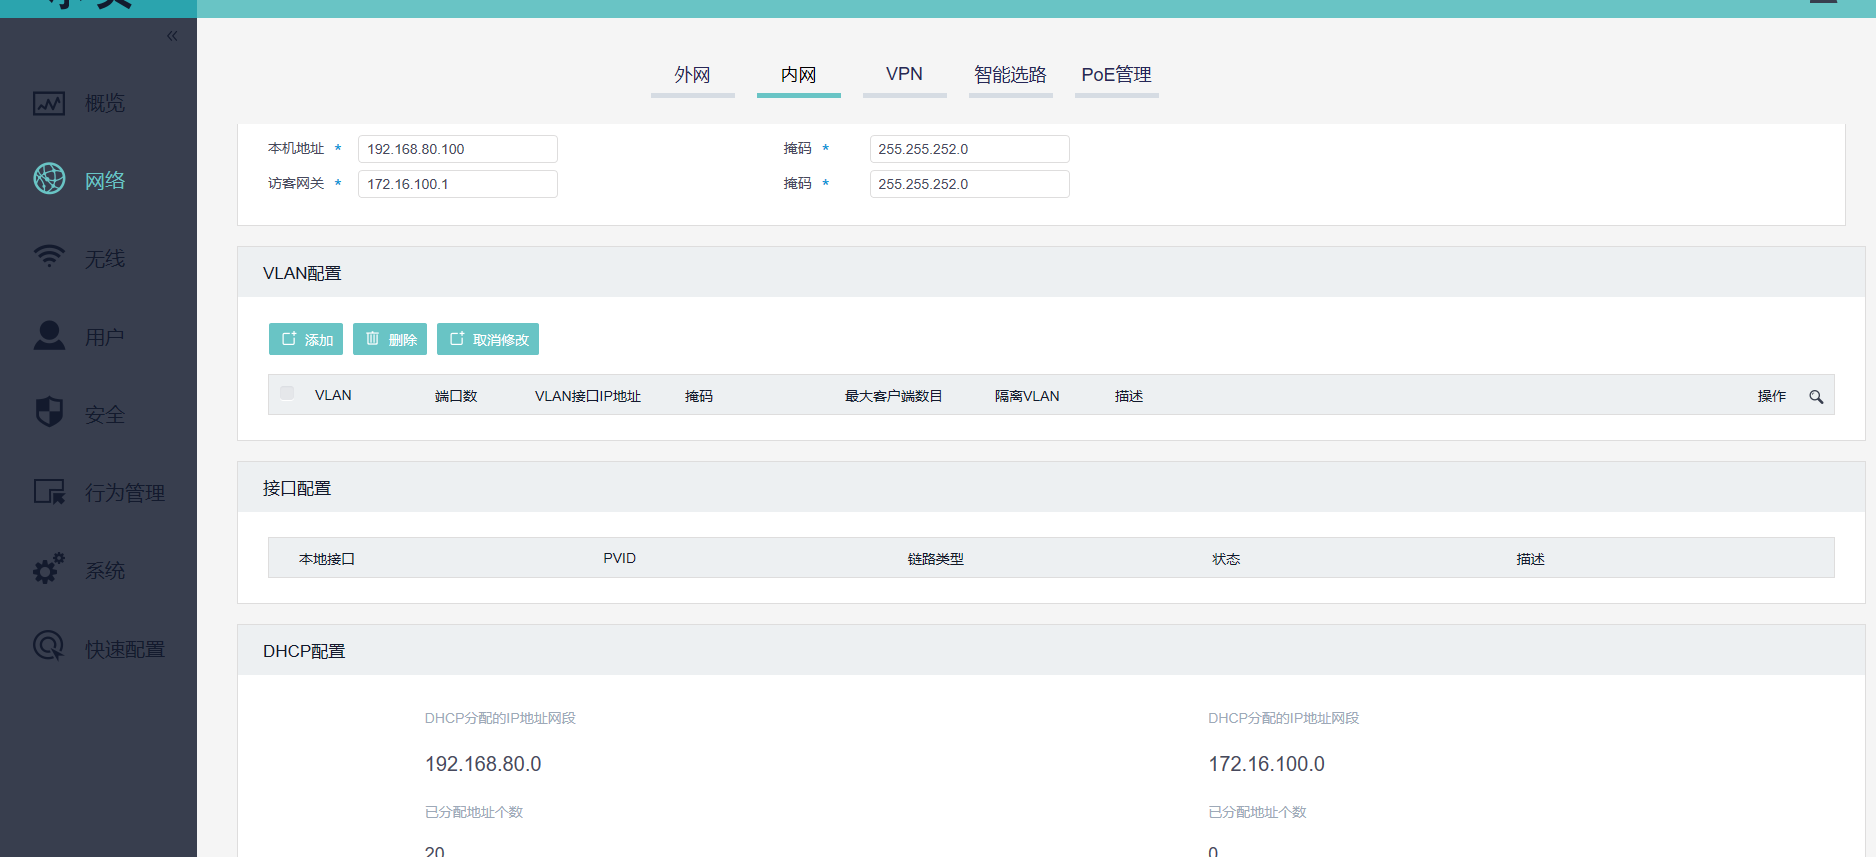Click the 接口配置 section title
The image size is (1876, 857).
[x=297, y=488]
